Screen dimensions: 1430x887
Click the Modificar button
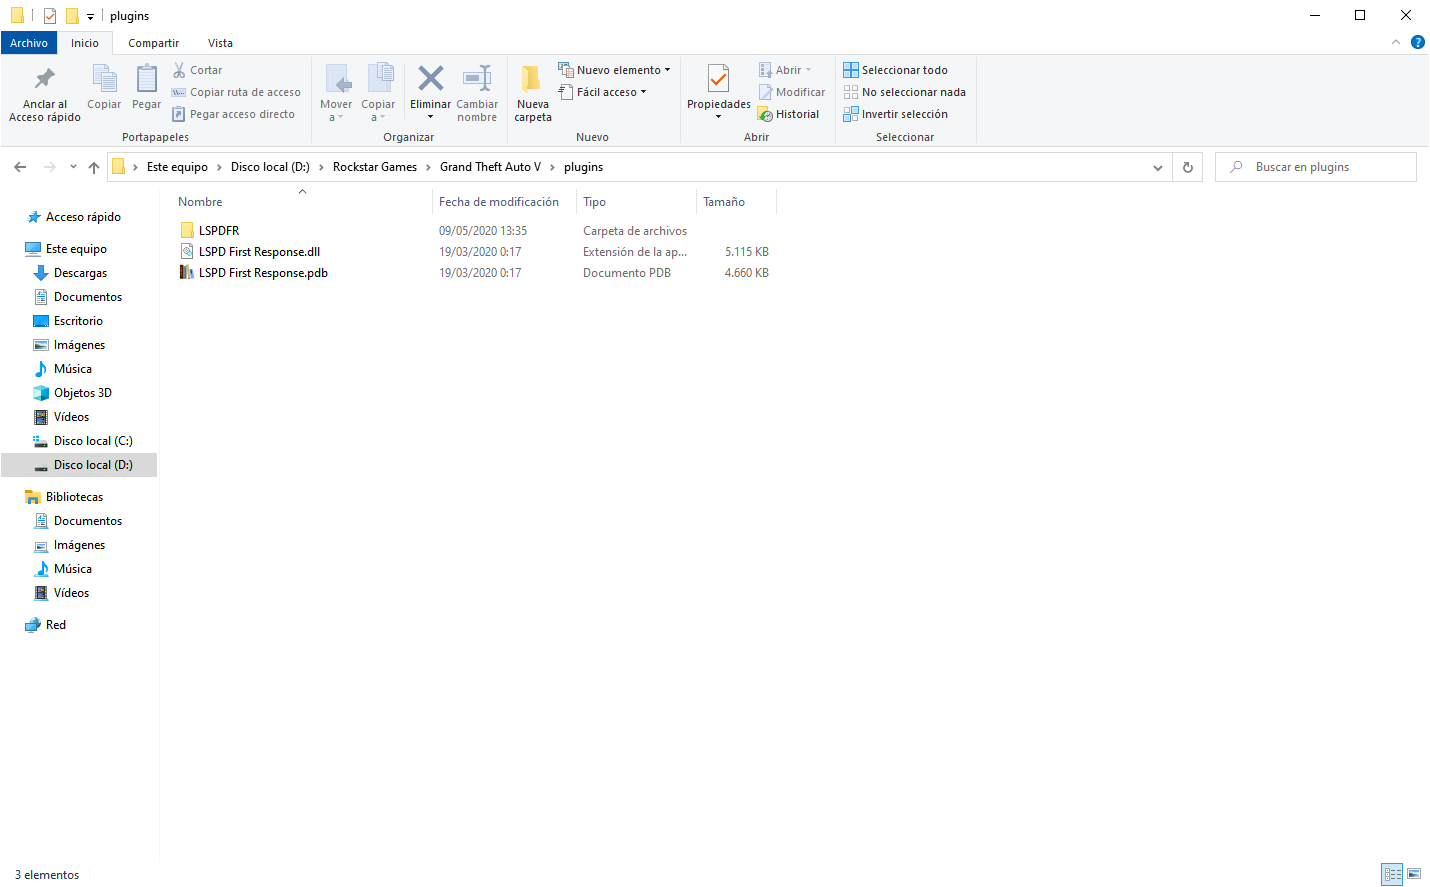tap(792, 92)
